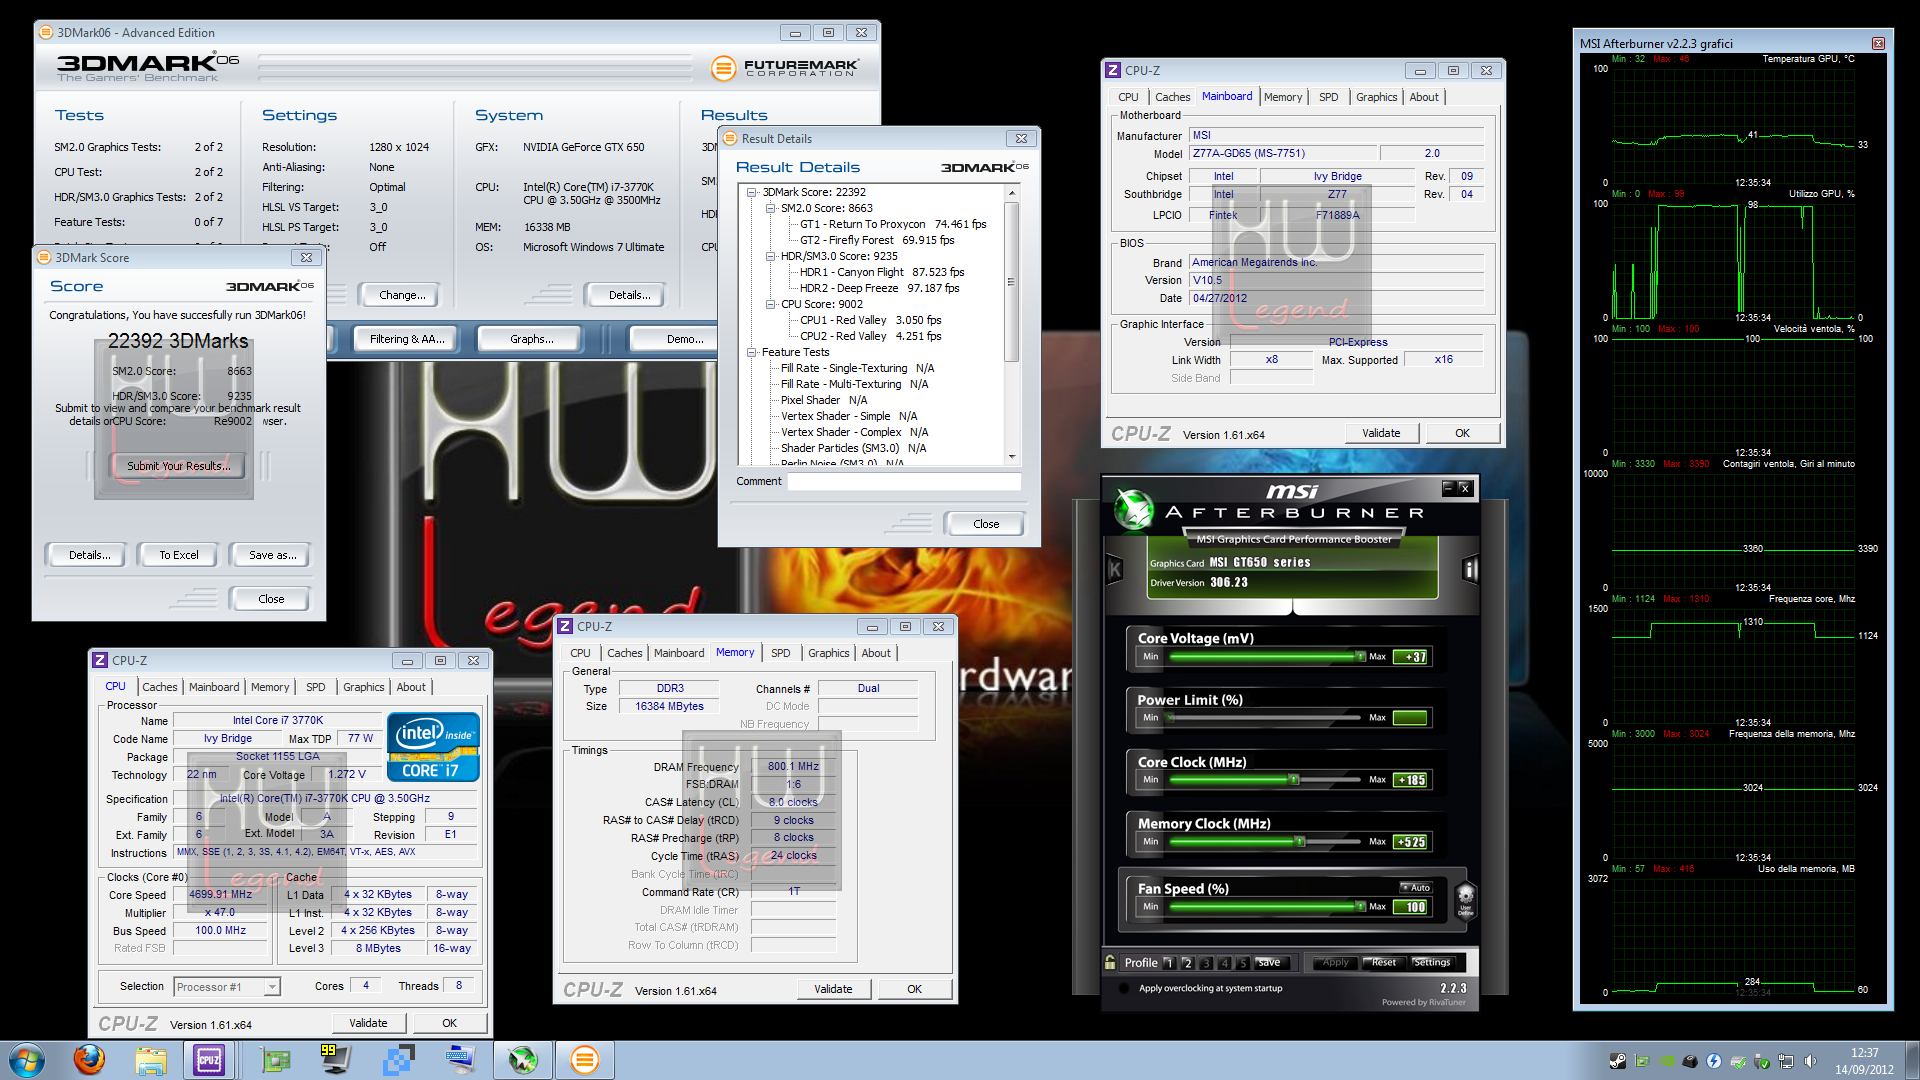
Task: Click the Fan Speed slider handle
Action: [1360, 906]
